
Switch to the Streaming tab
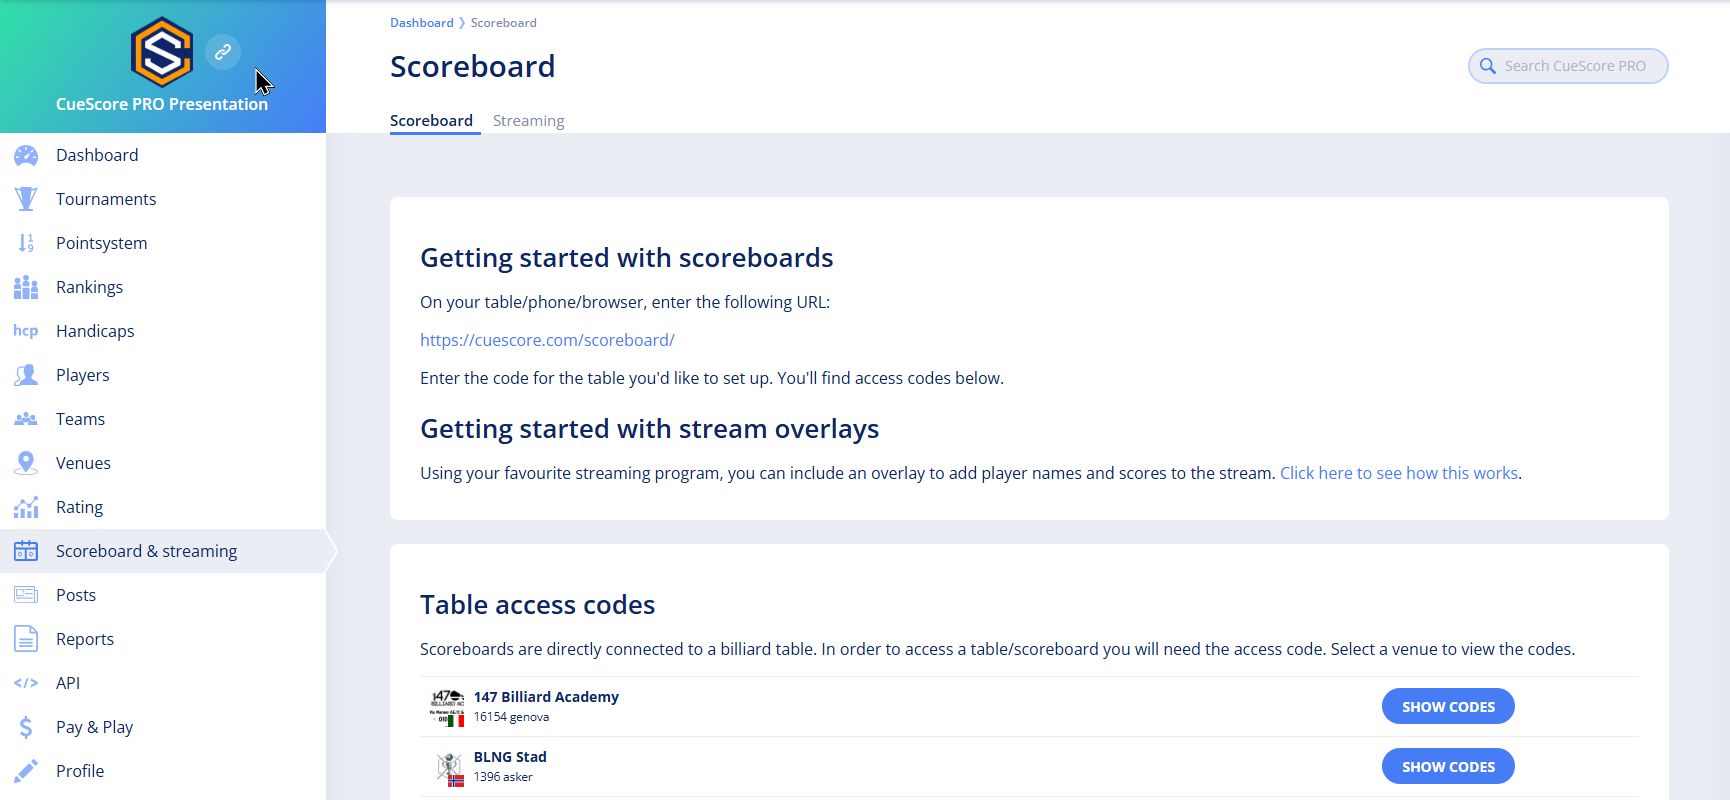528,120
